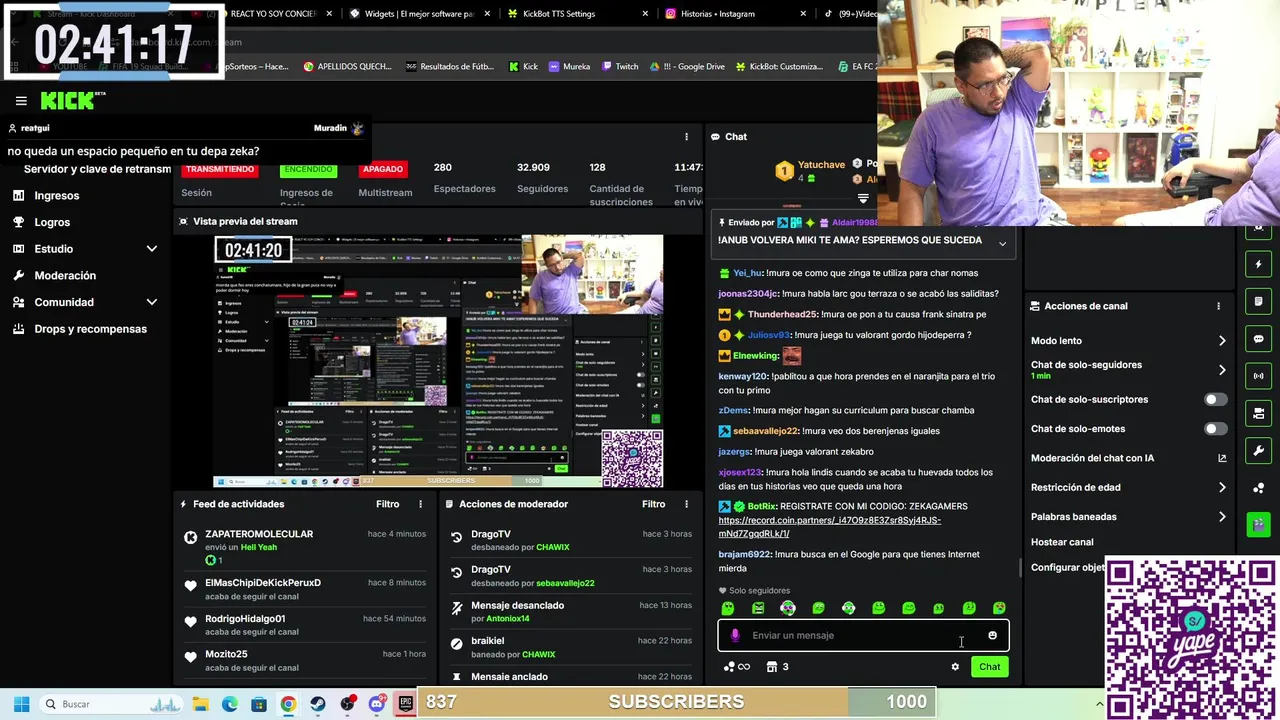Open Ingresos in sidebar

coord(56,196)
